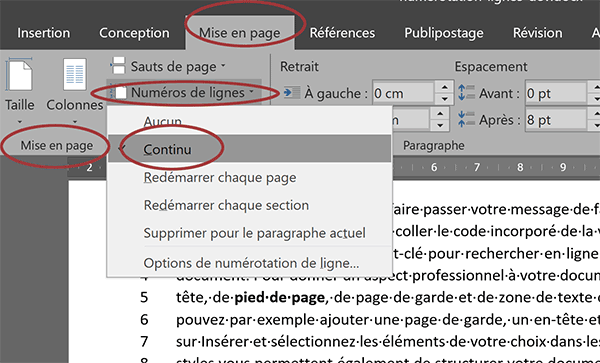Click the Espacement group label
This screenshot has height=363, width=600.
[x=491, y=67]
